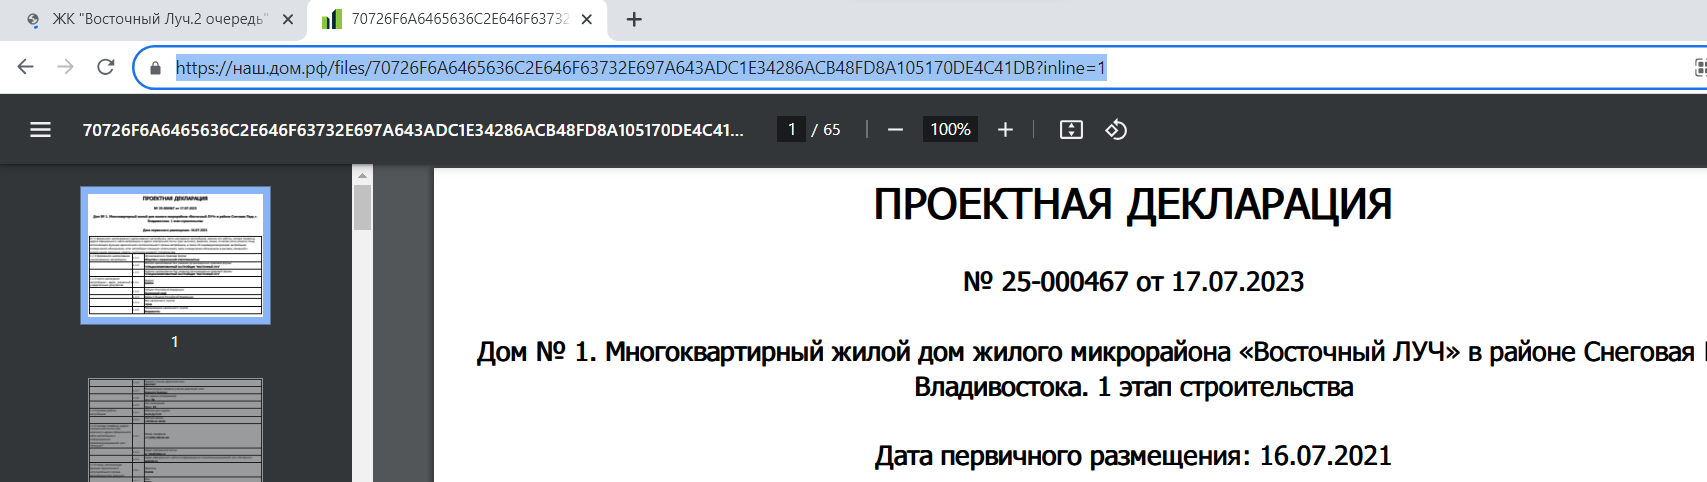This screenshot has width=1707, height=482.
Task: Zoom out of the PDF document
Action: [895, 130]
